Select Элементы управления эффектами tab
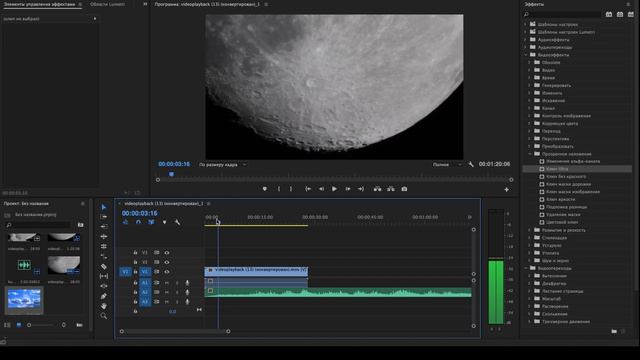 click(39, 4)
